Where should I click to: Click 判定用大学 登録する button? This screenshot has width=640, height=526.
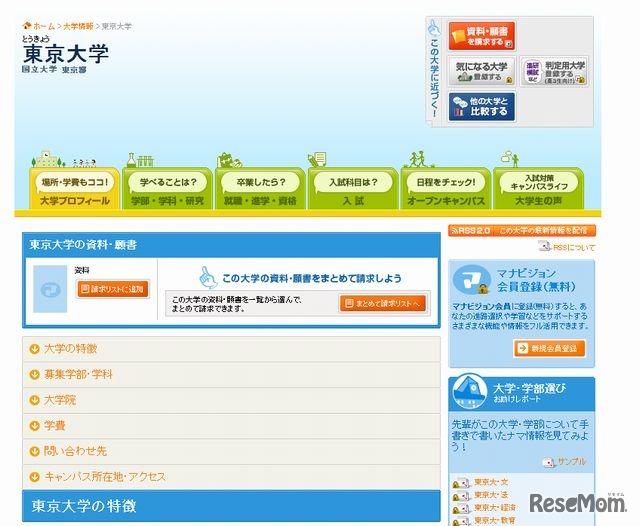coord(554,71)
